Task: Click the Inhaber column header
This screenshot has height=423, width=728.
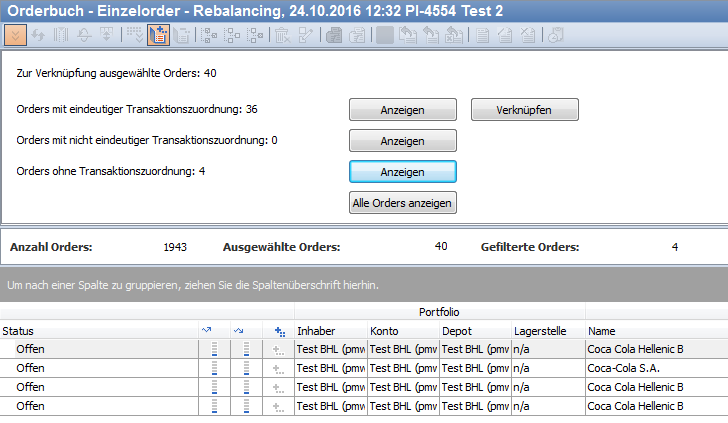Action: (x=330, y=331)
